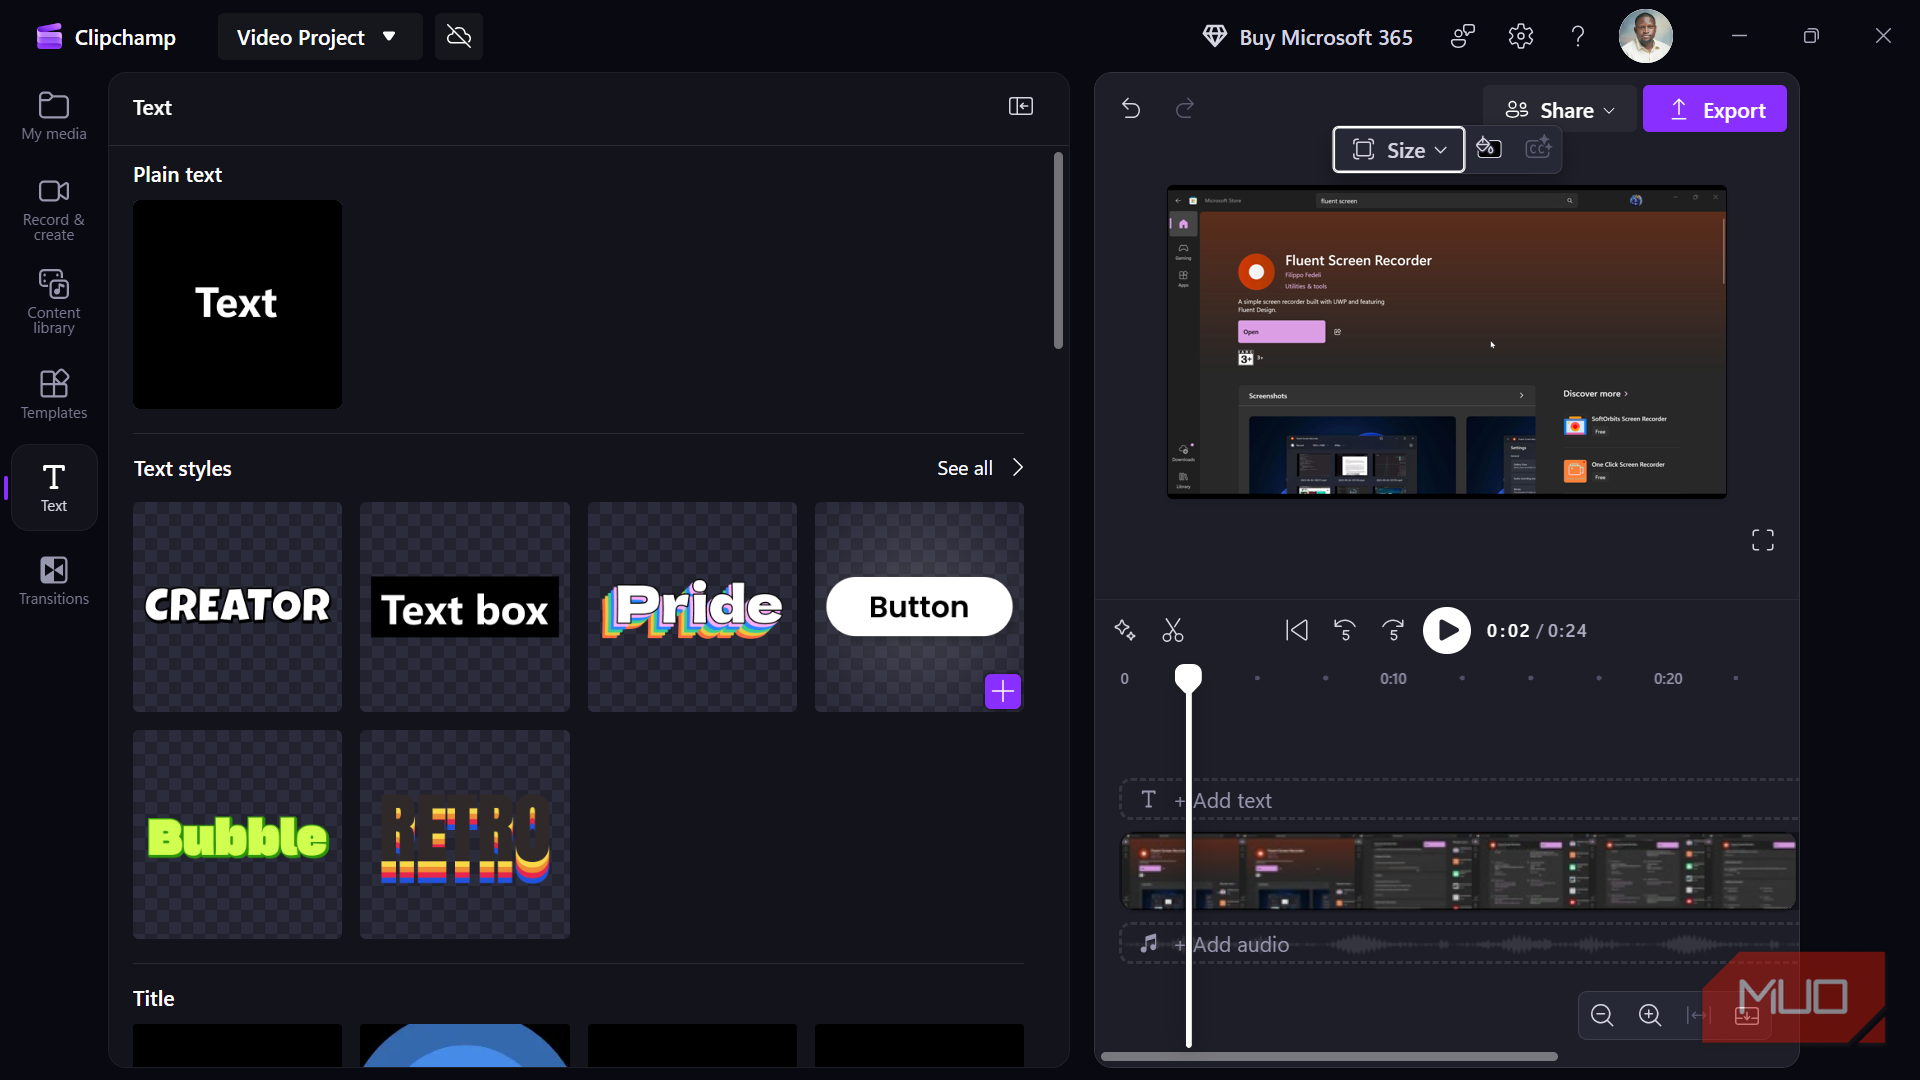Select the video clip on timeline

pos(1458,872)
